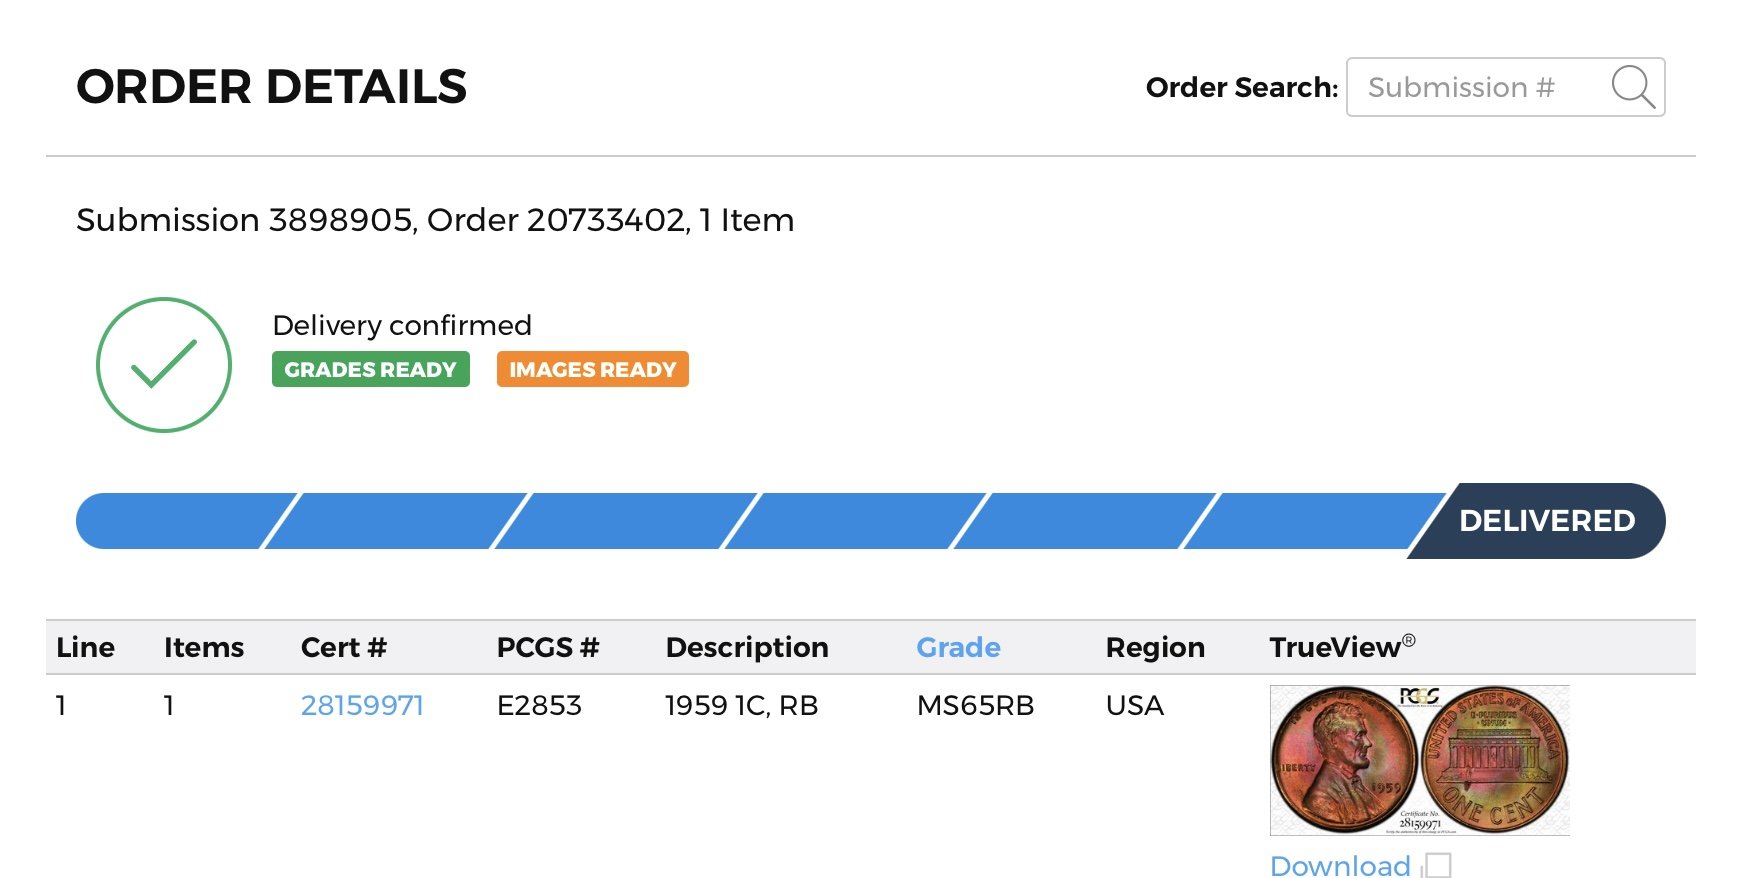
Task: Click the ORDER DETAILS heading
Action: click(x=272, y=87)
